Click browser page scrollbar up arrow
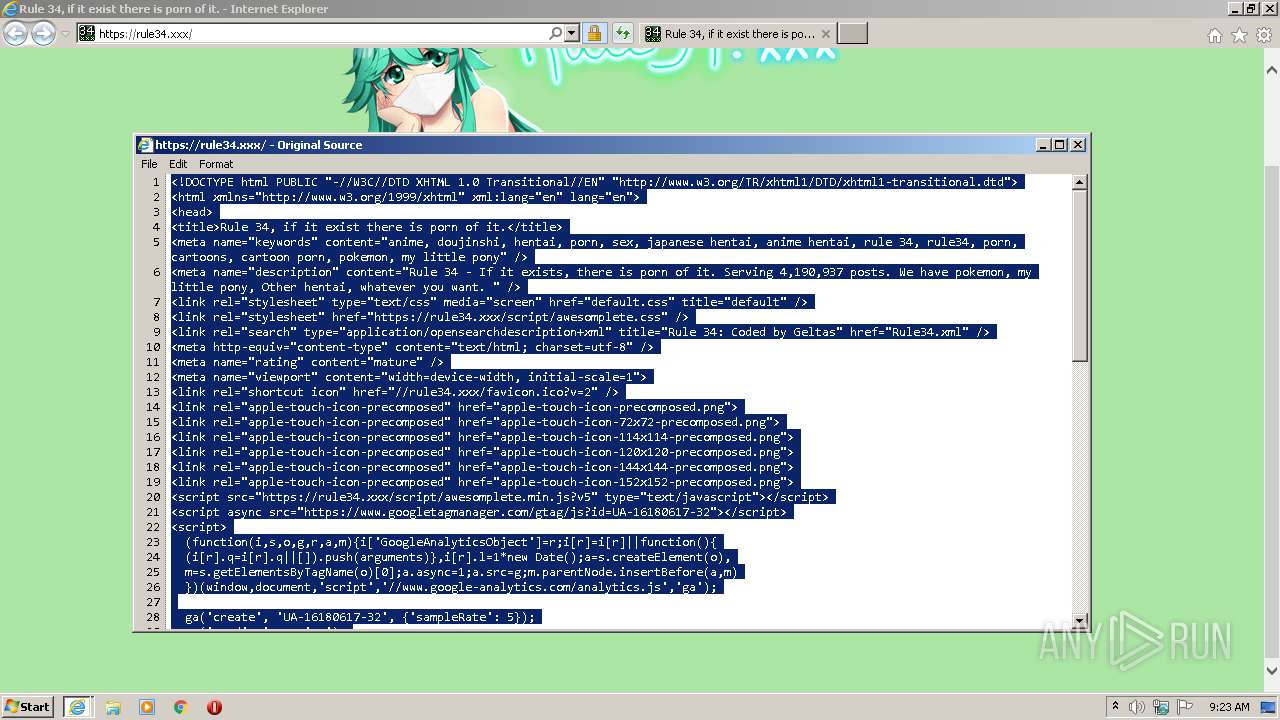1280x720 pixels. (1272, 71)
